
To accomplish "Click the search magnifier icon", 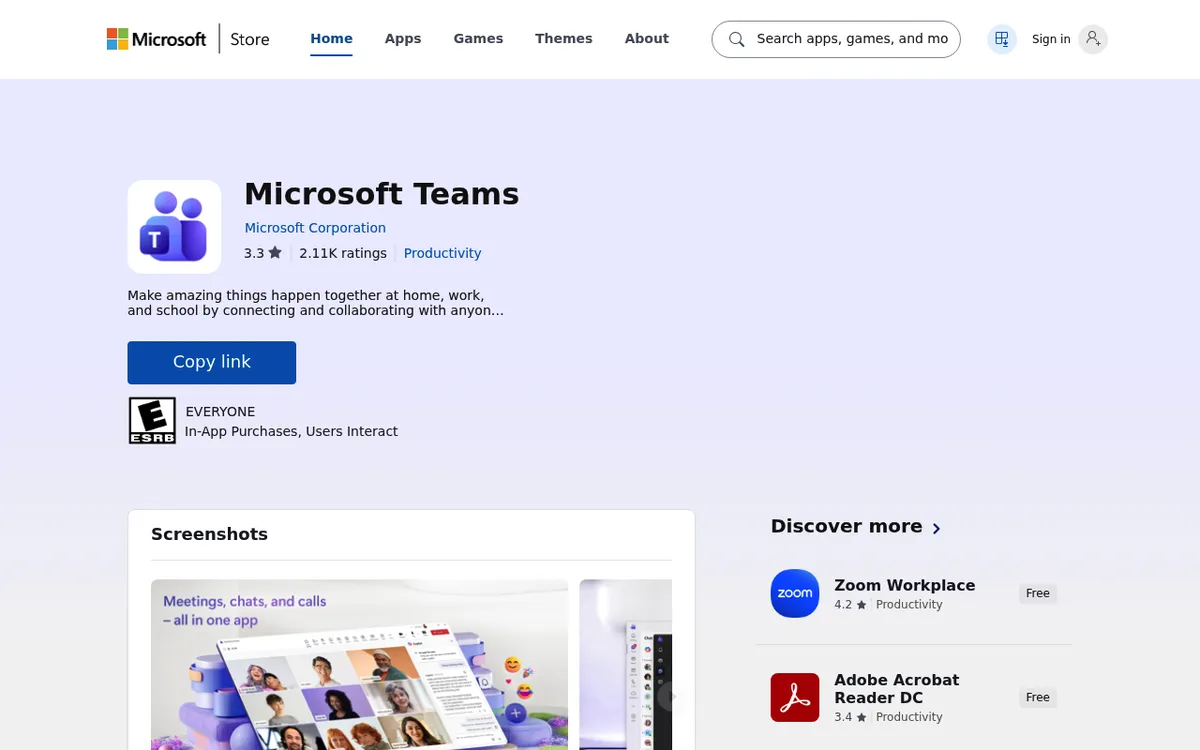I will click(737, 39).
